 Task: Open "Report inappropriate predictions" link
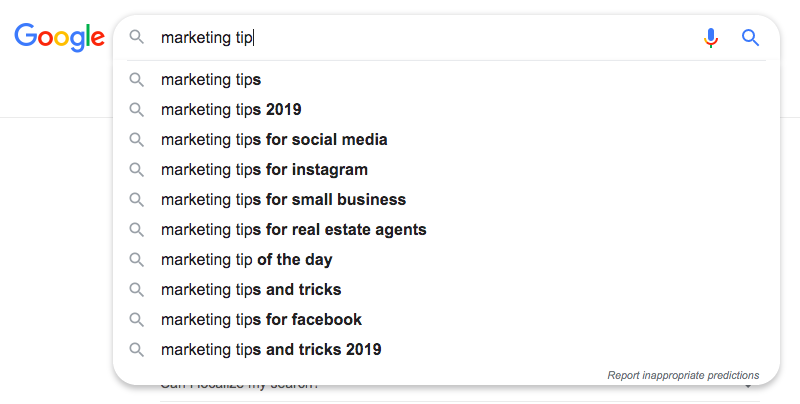click(683, 376)
